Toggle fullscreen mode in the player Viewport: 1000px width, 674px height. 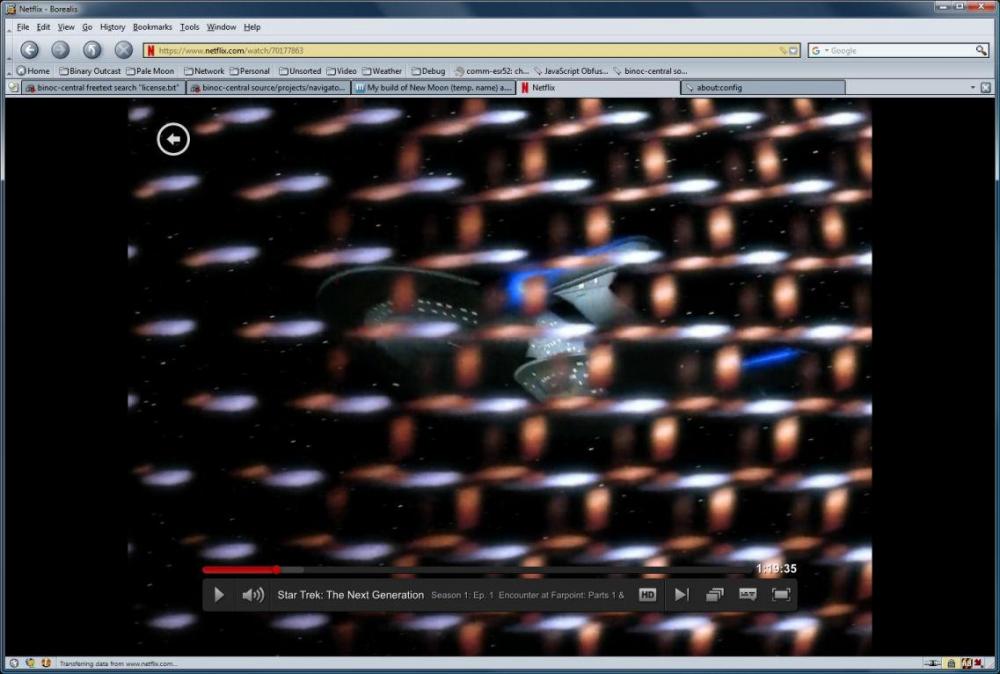(781, 595)
